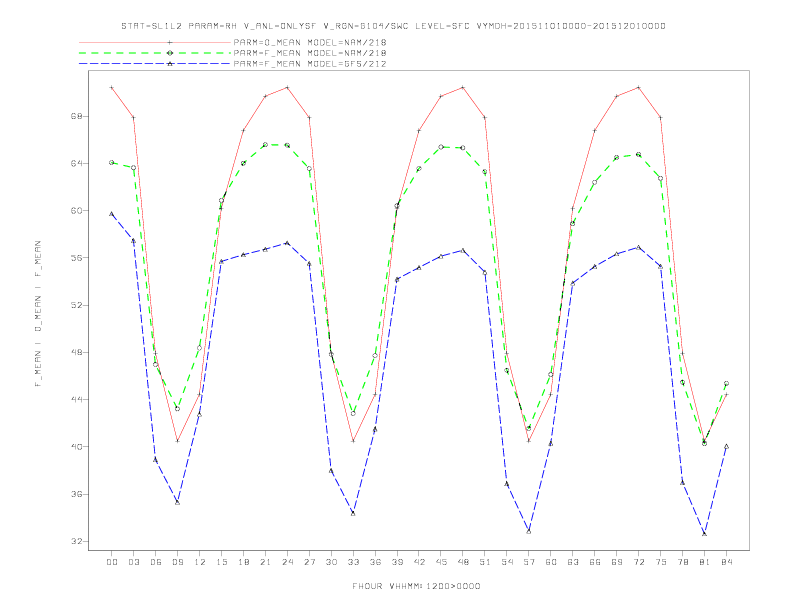This screenshot has width=792, height=612.
Task: Click y-axis tick label 40
Action: [x=77, y=447]
